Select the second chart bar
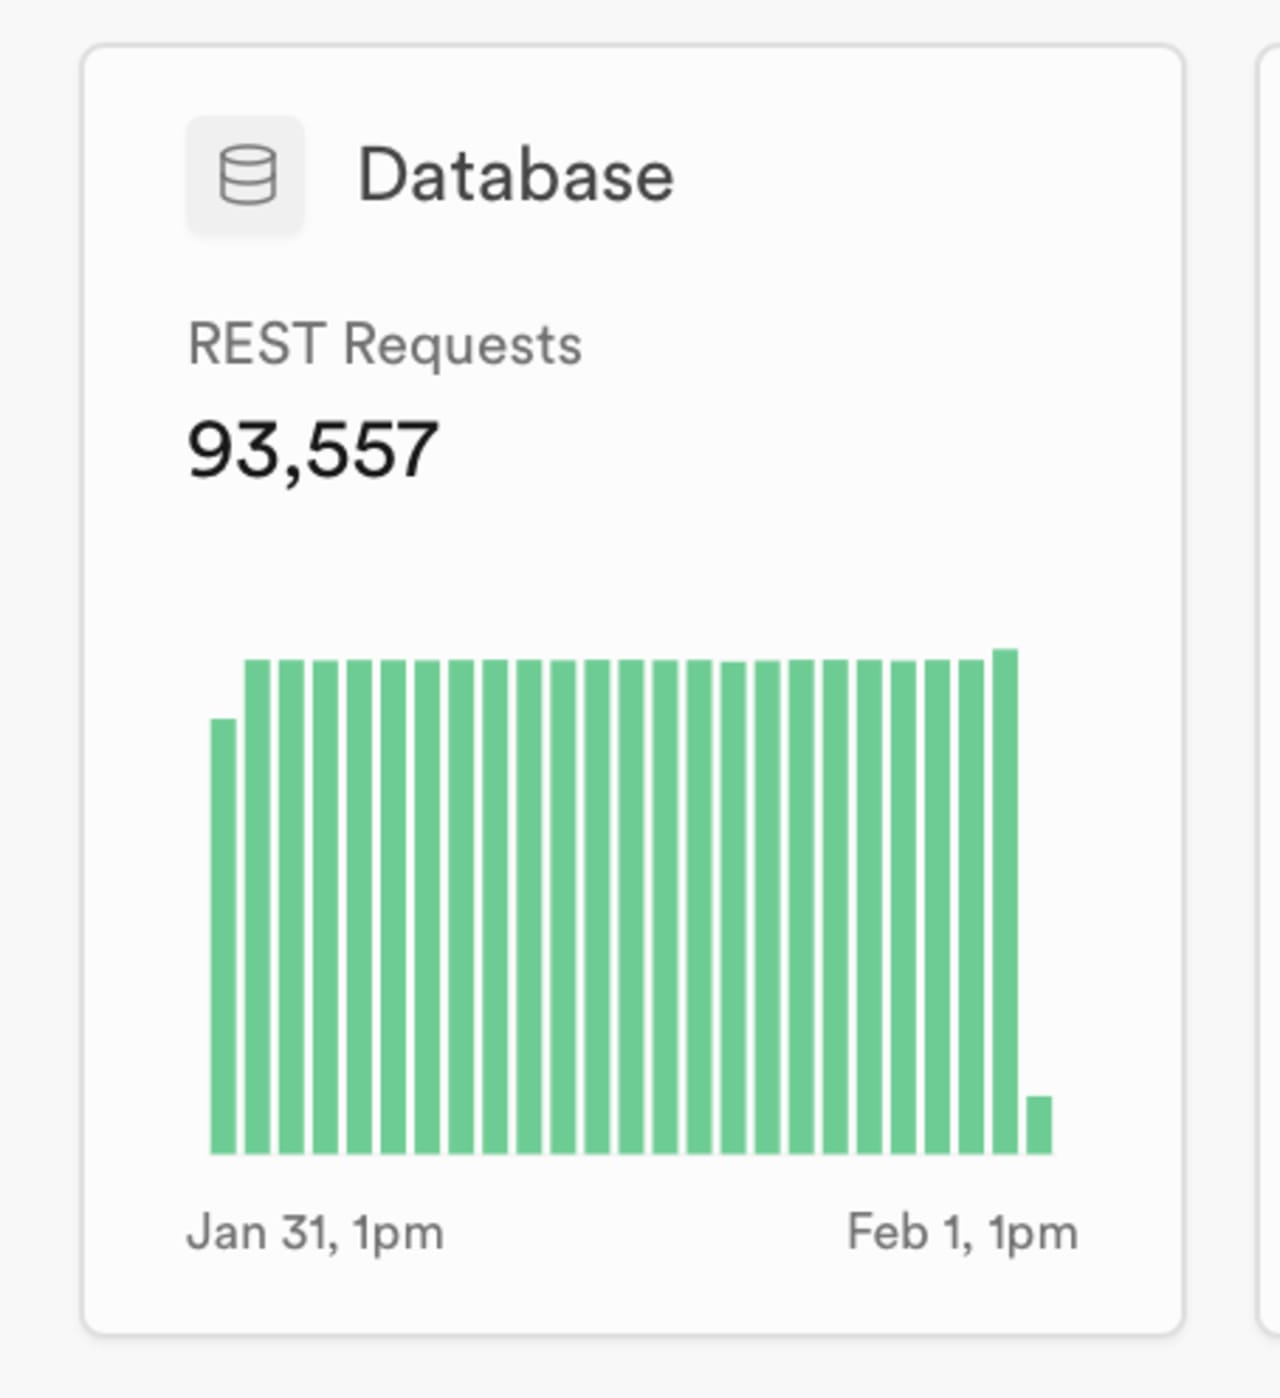 coord(258,900)
